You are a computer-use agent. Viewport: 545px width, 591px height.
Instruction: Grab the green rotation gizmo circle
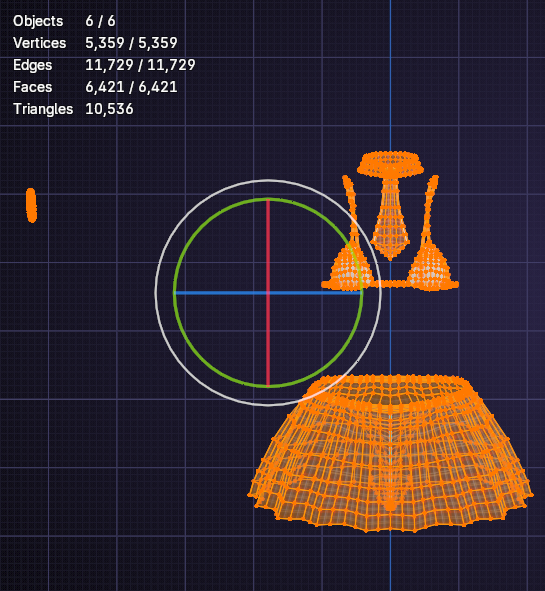click(174, 293)
